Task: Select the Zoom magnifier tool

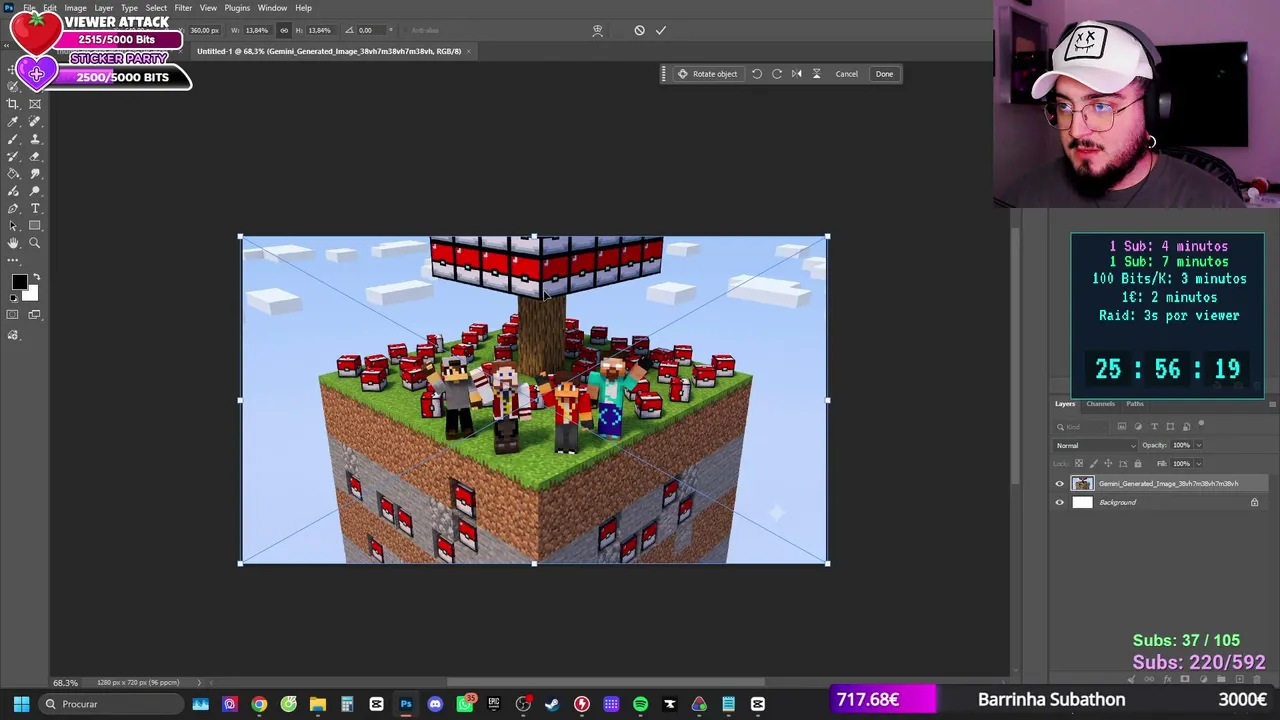Action: (35, 243)
